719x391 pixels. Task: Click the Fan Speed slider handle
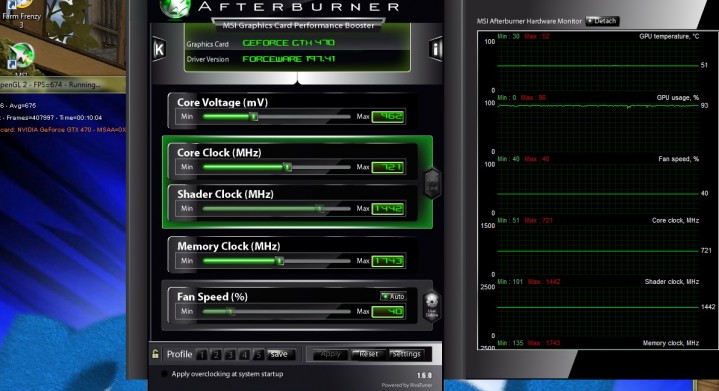click(x=231, y=312)
